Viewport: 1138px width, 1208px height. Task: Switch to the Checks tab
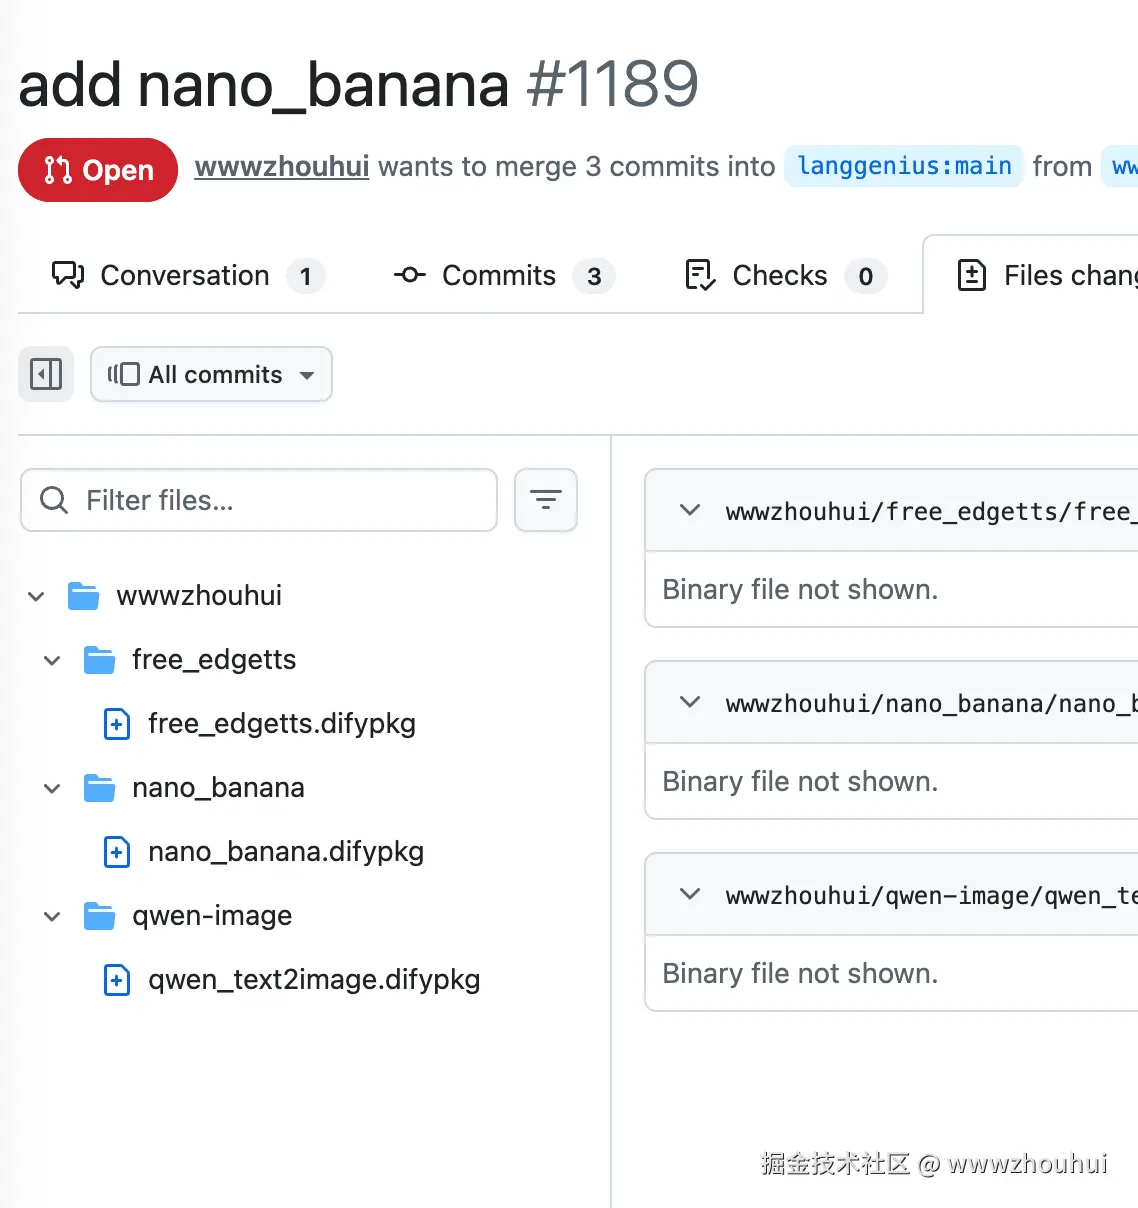click(785, 275)
